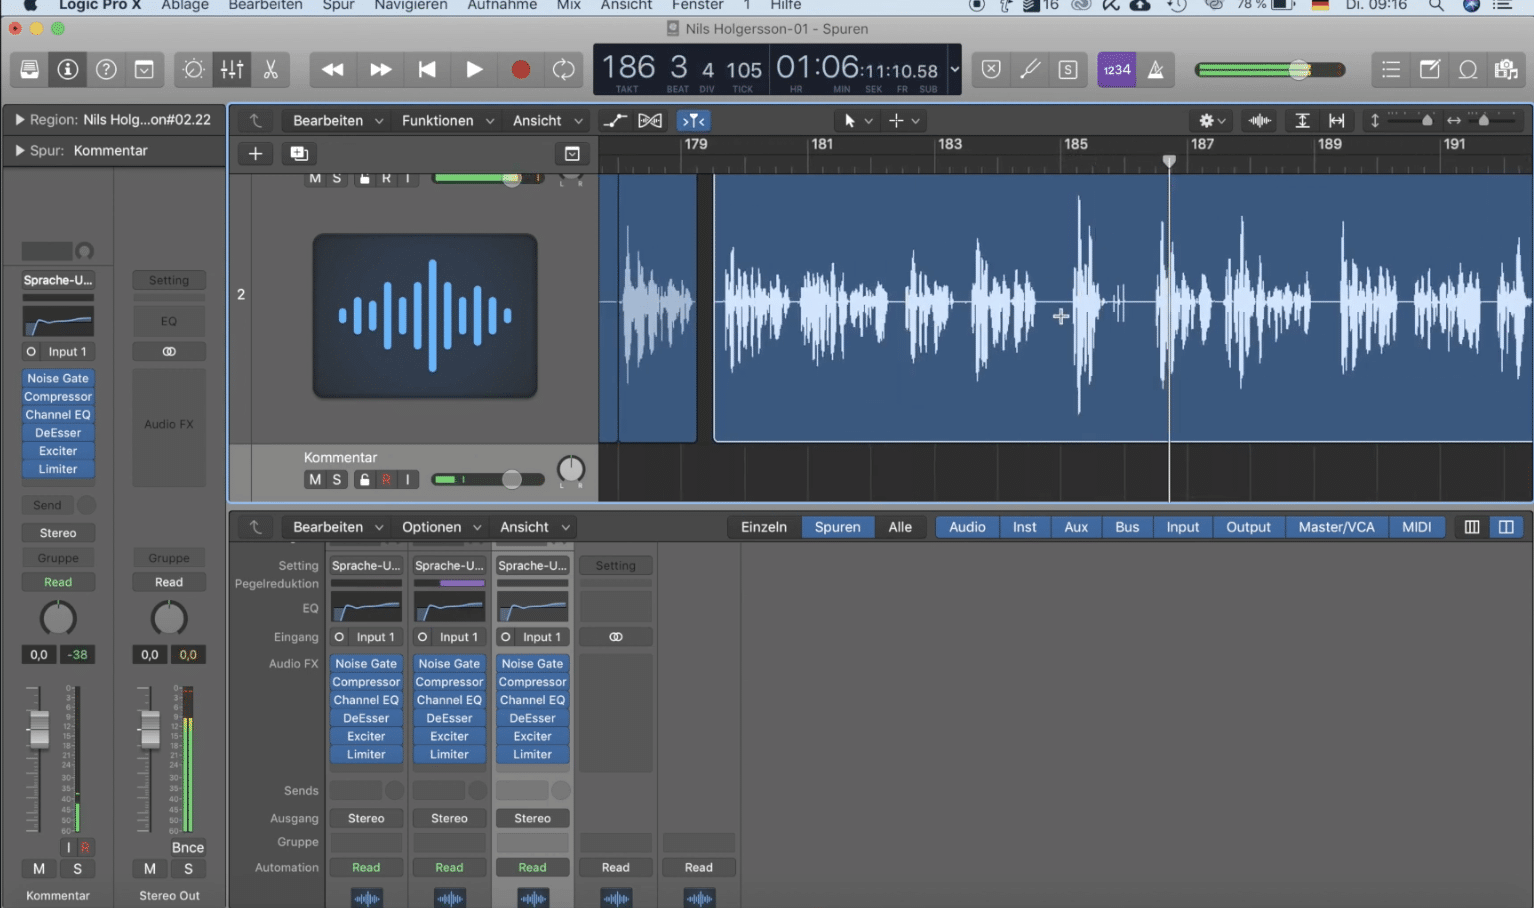Toggle the Solo S button in control bar

coord(1068,69)
